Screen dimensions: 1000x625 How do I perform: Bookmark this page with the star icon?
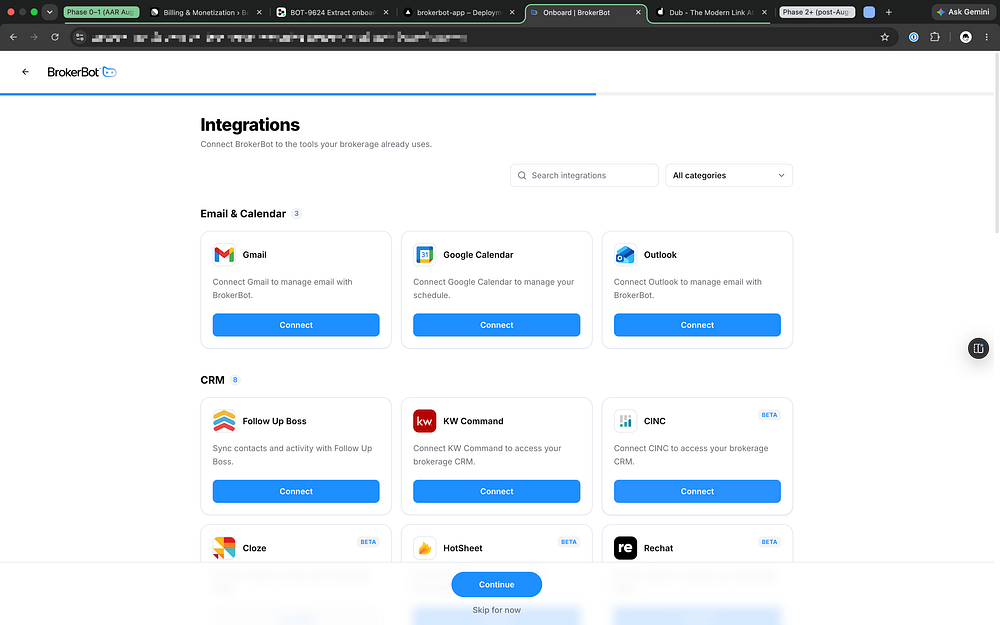885,38
